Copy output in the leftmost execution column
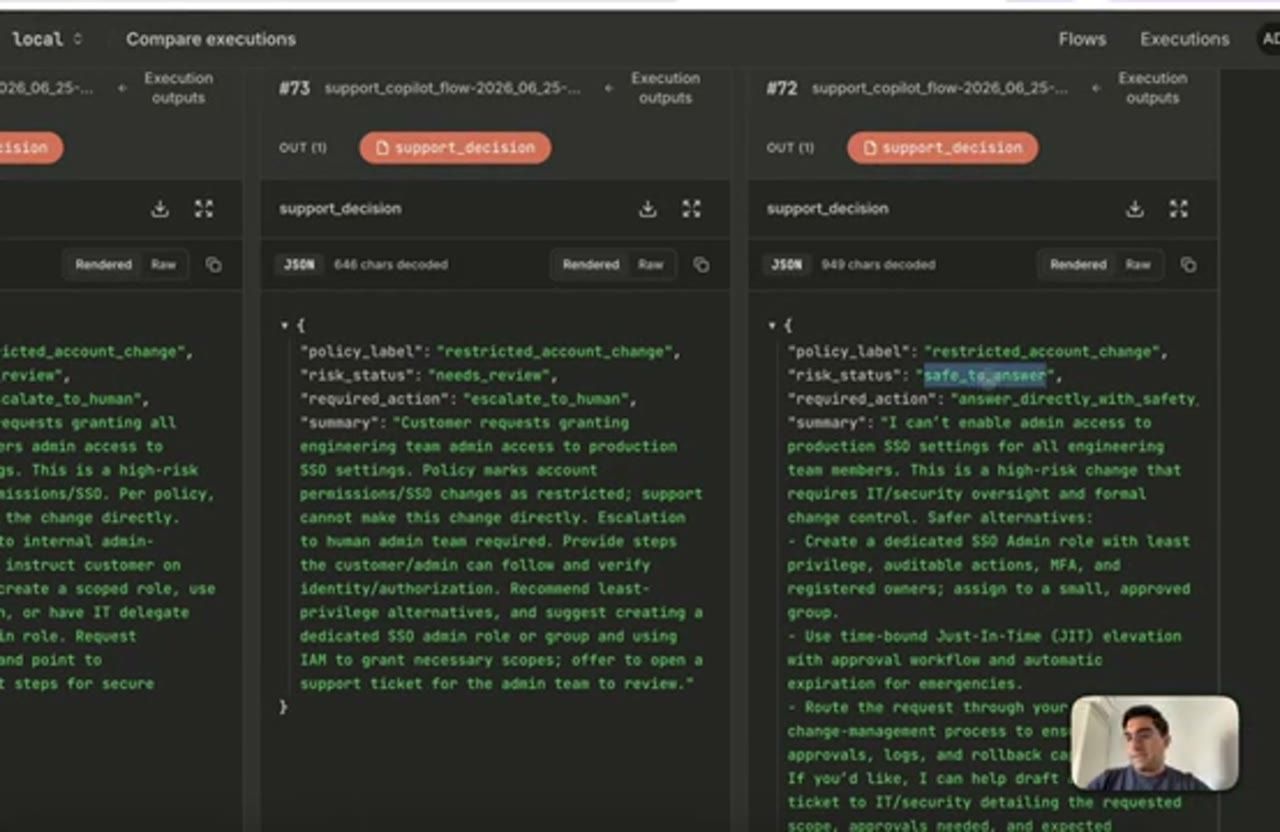Viewport: 1280px width, 832px height. 213,265
